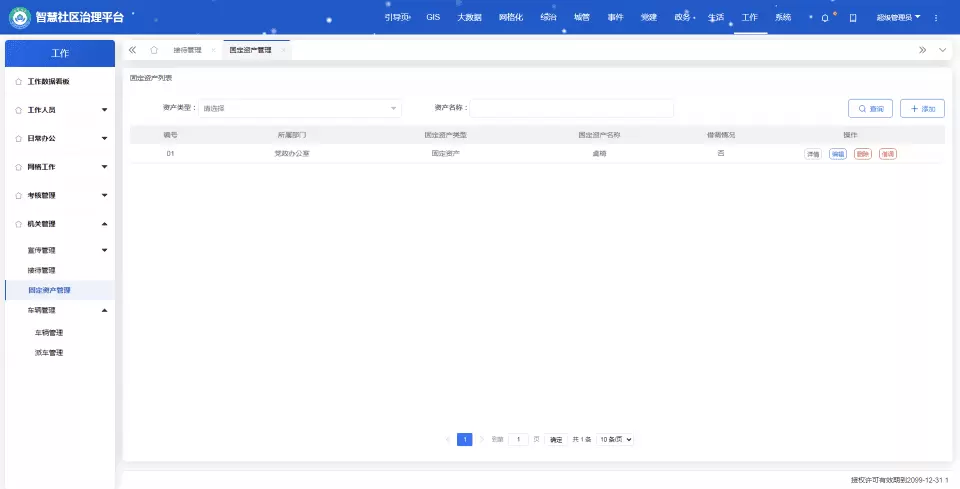
Task: Open the 事件 top menu
Action: [615, 18]
